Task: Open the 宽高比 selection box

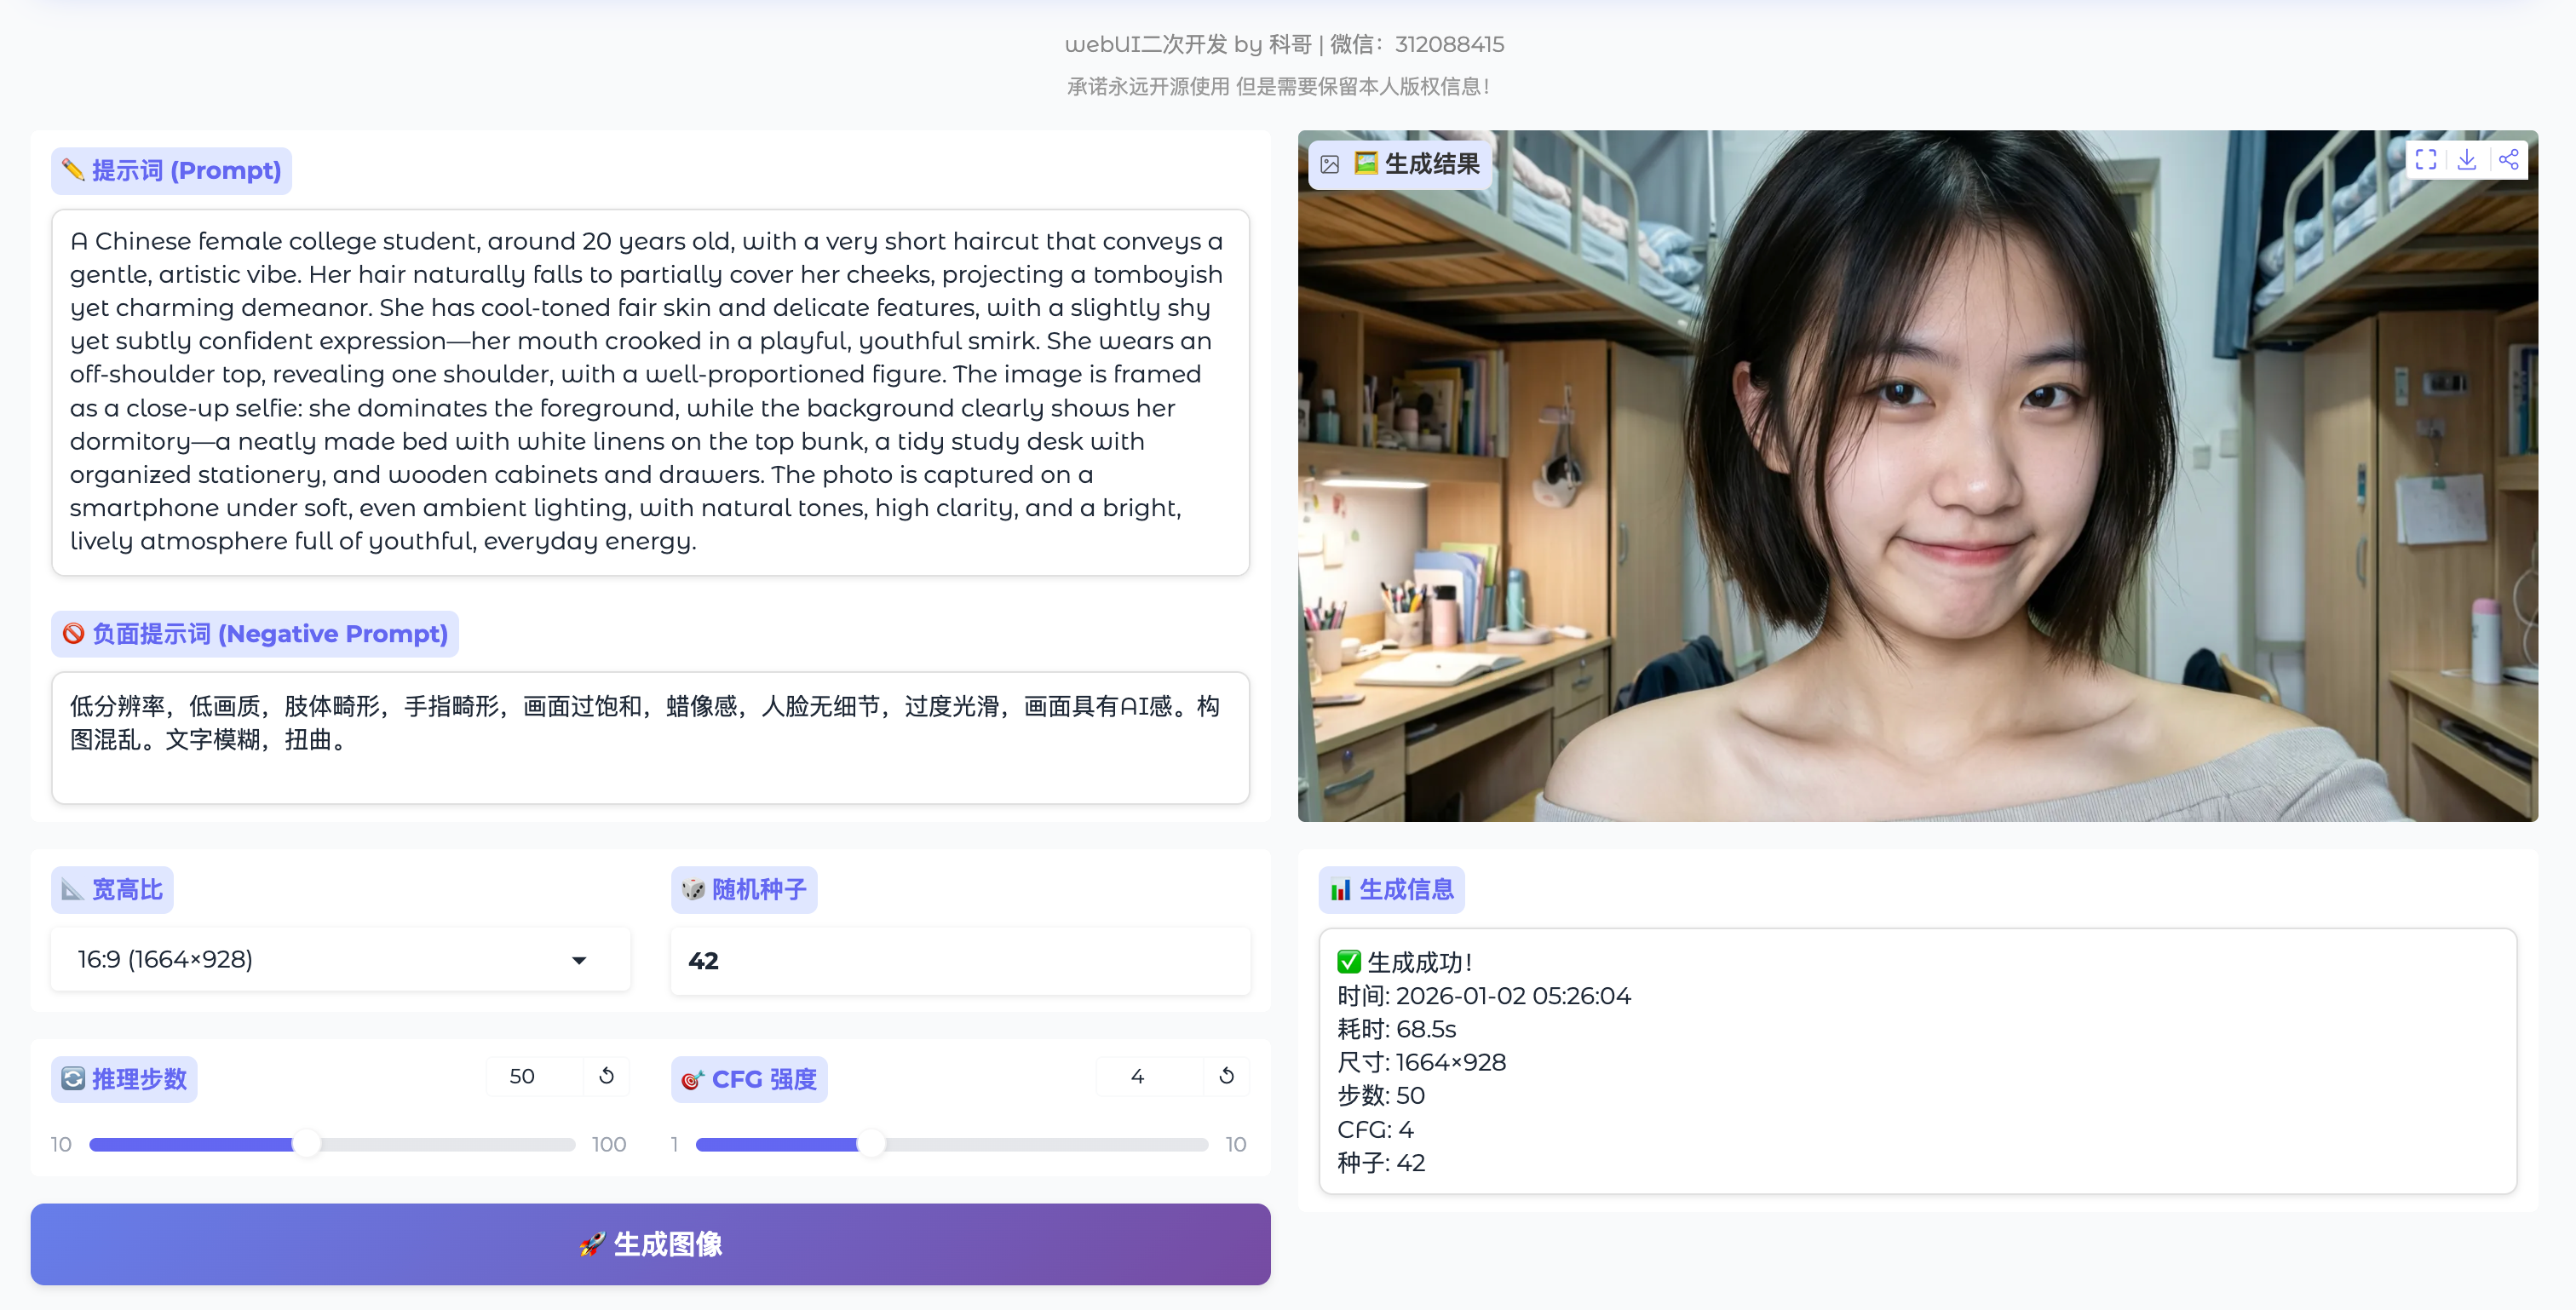Action: point(320,960)
